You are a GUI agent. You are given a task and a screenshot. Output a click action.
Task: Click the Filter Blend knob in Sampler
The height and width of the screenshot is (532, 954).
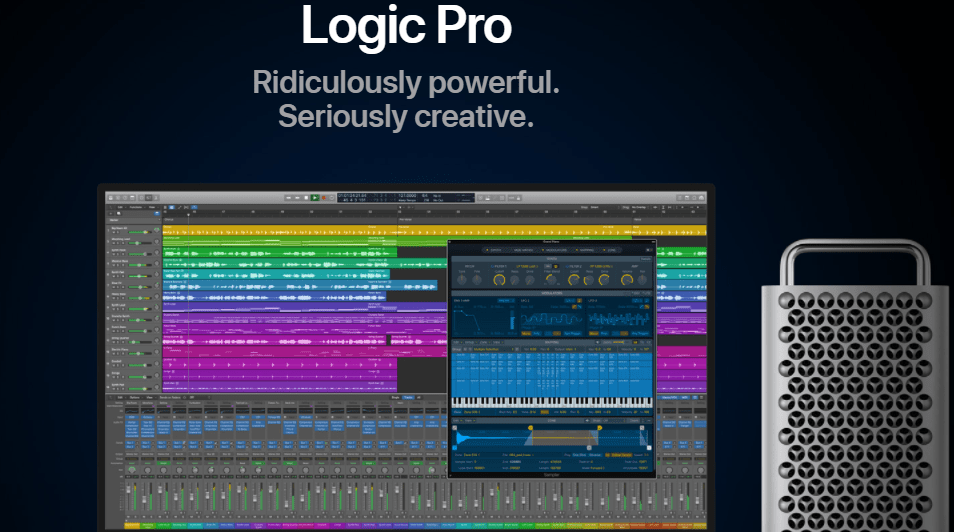[x=551, y=280]
